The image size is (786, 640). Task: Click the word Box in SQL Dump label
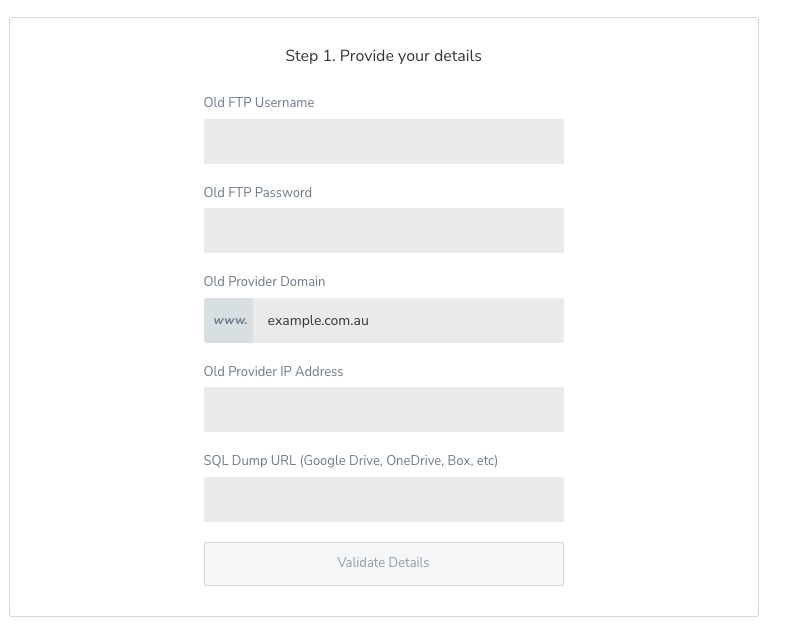(459, 461)
